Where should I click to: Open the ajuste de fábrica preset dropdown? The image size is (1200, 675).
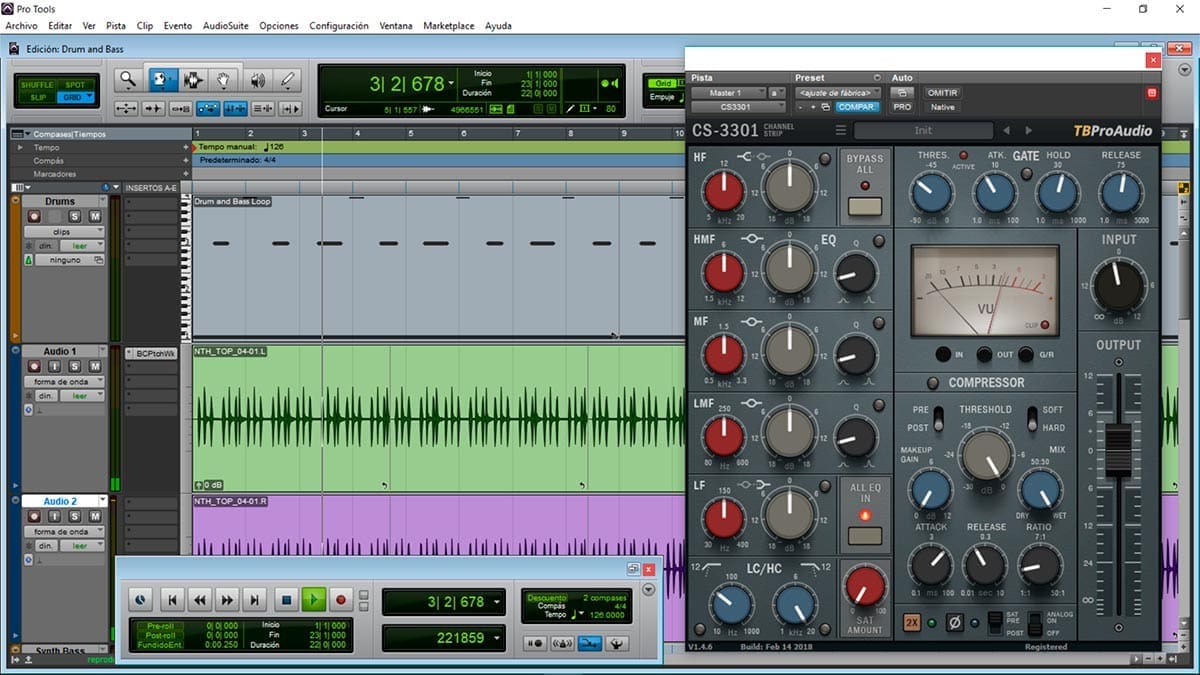[x=838, y=93]
